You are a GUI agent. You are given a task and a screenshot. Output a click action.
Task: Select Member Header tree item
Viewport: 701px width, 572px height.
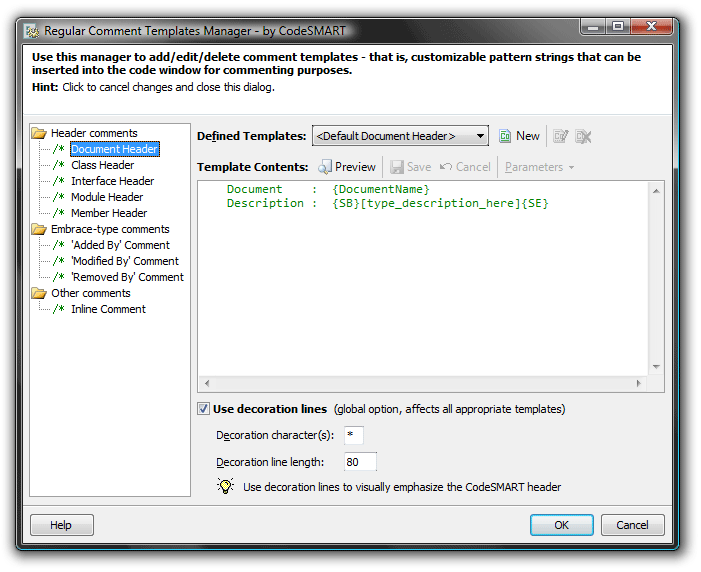pyautogui.click(x=109, y=213)
